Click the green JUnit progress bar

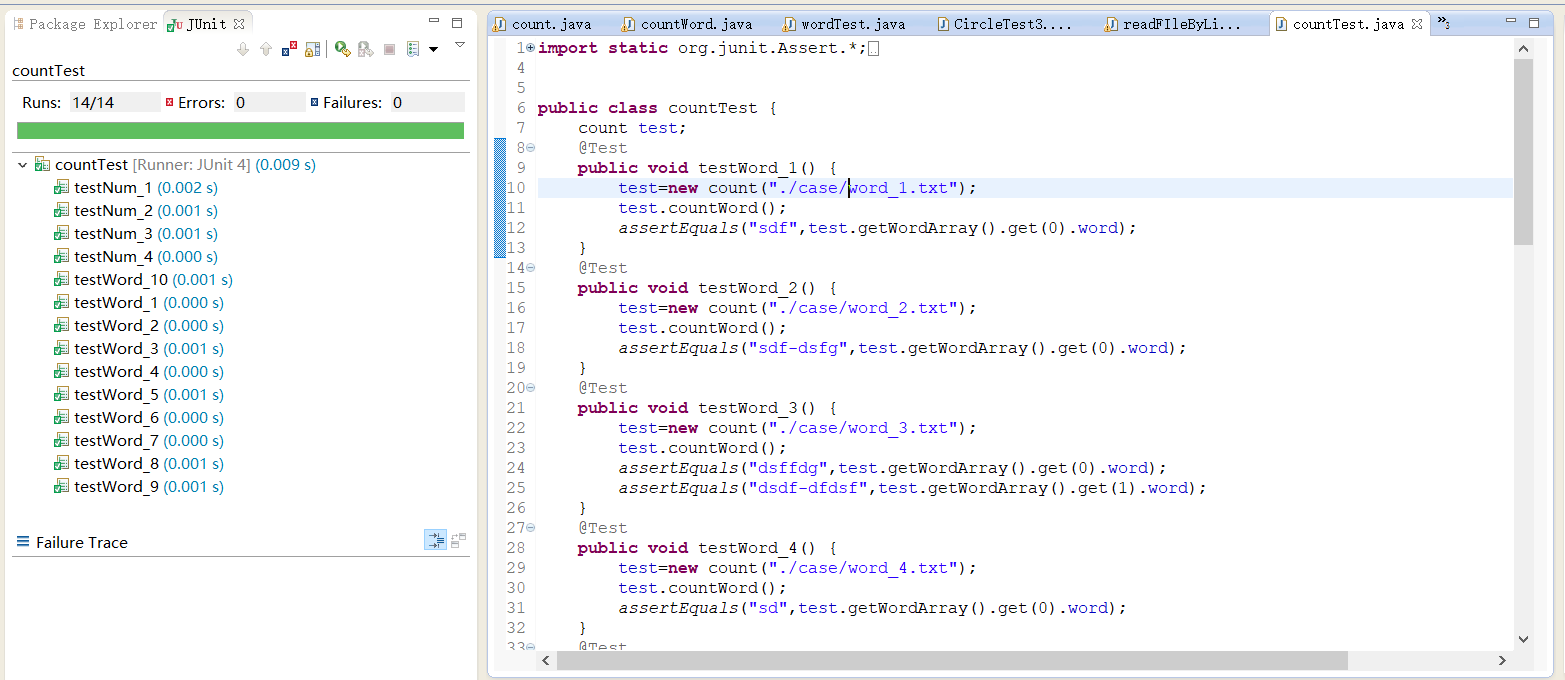point(240,131)
